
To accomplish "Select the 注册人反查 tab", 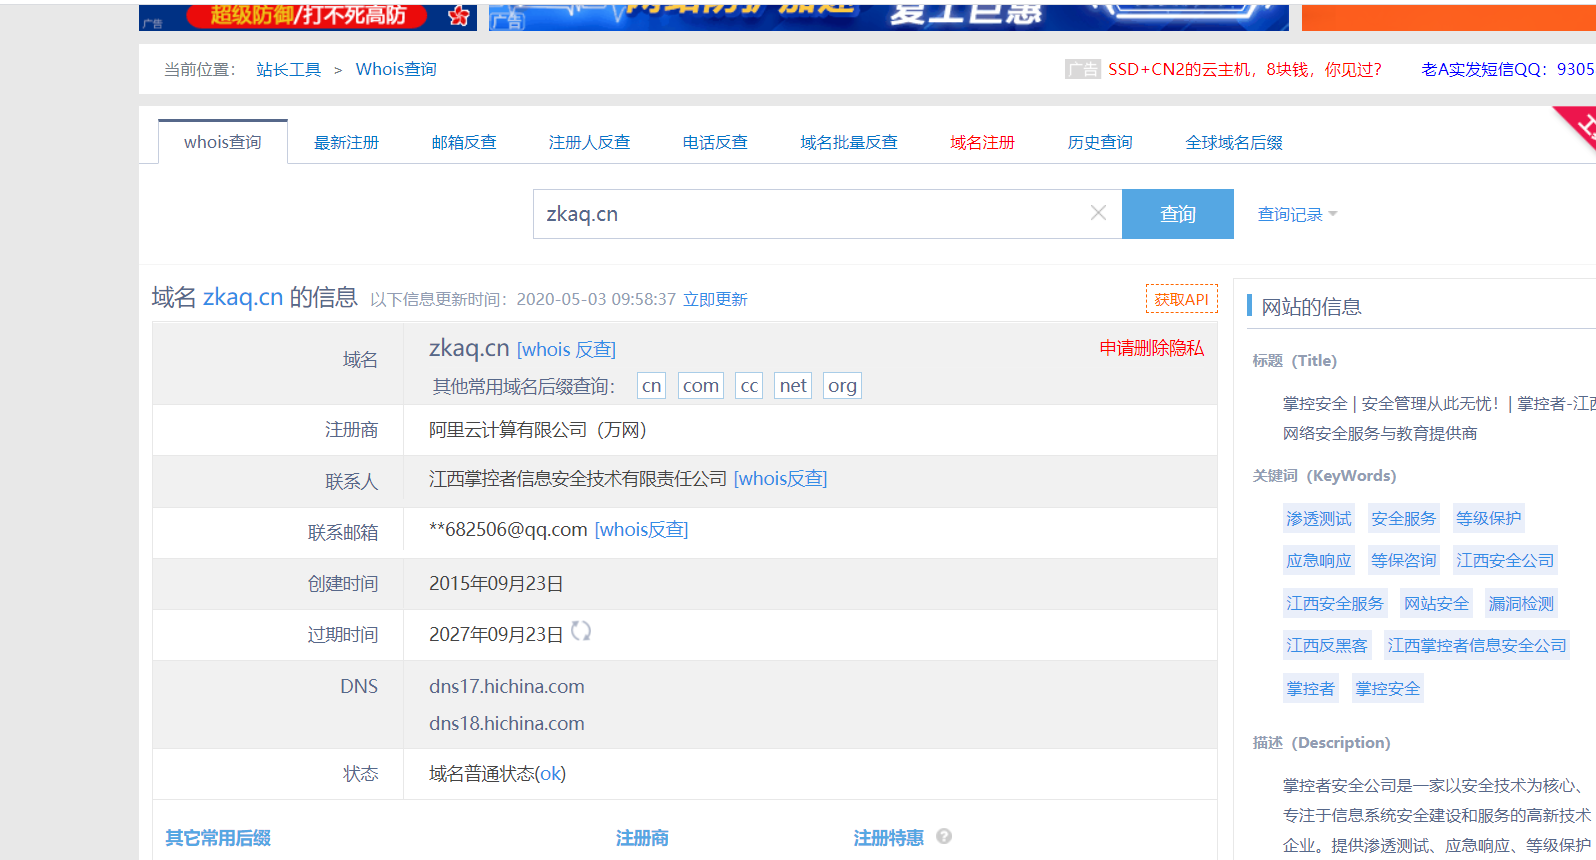I will click(x=589, y=143).
